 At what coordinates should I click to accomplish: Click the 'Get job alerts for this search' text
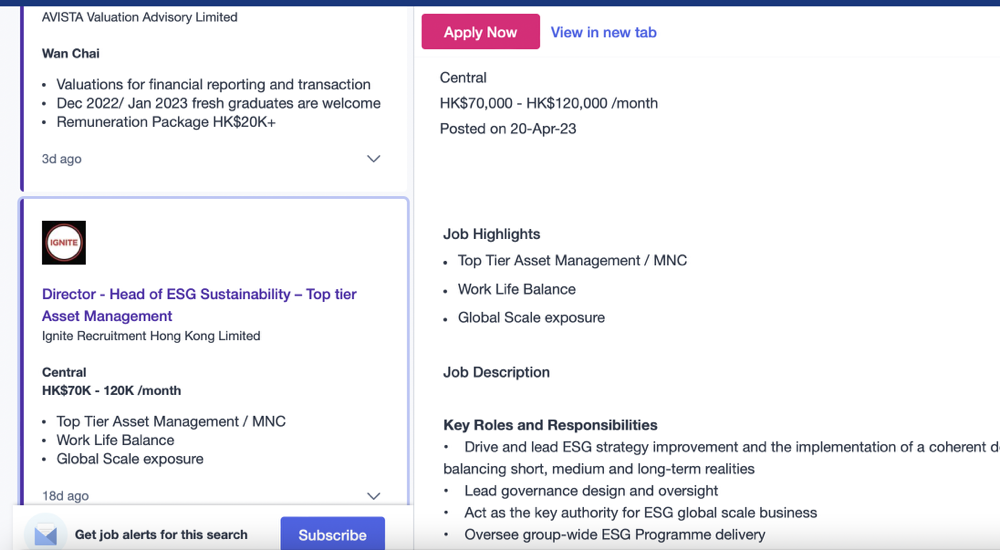[x=161, y=535]
